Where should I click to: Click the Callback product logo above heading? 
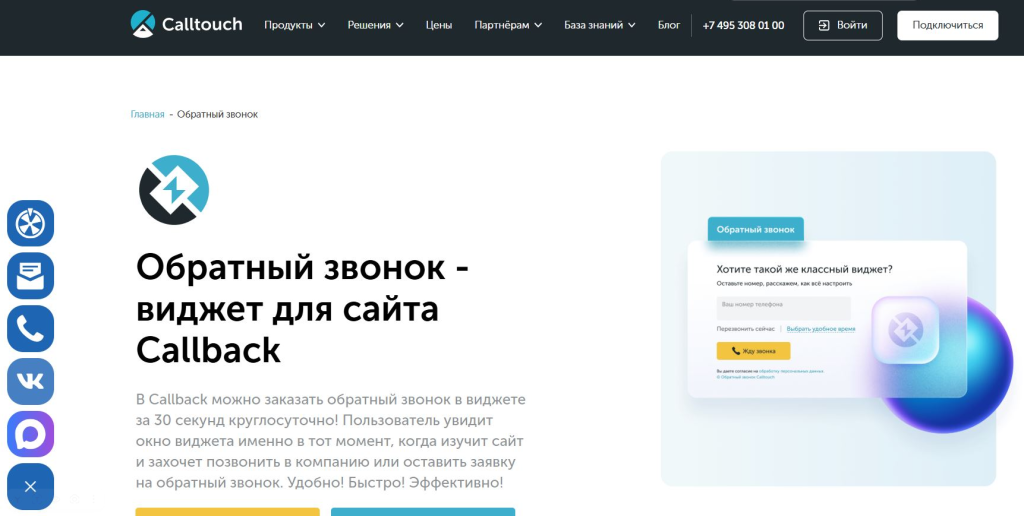tap(174, 190)
